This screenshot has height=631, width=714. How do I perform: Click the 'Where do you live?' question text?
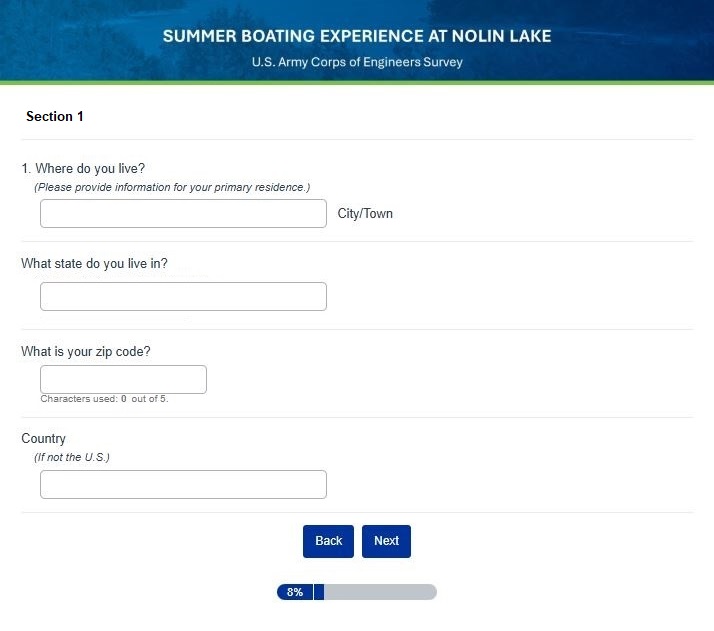[84, 169]
